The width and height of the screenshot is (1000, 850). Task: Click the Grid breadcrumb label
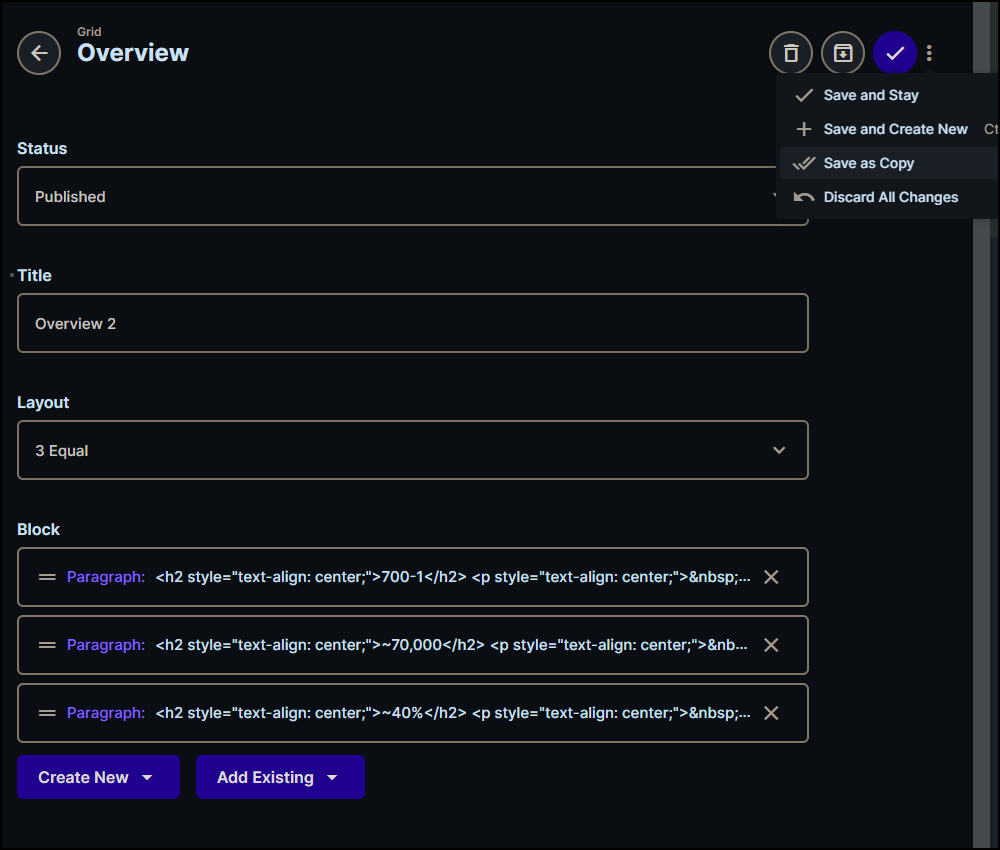89,32
